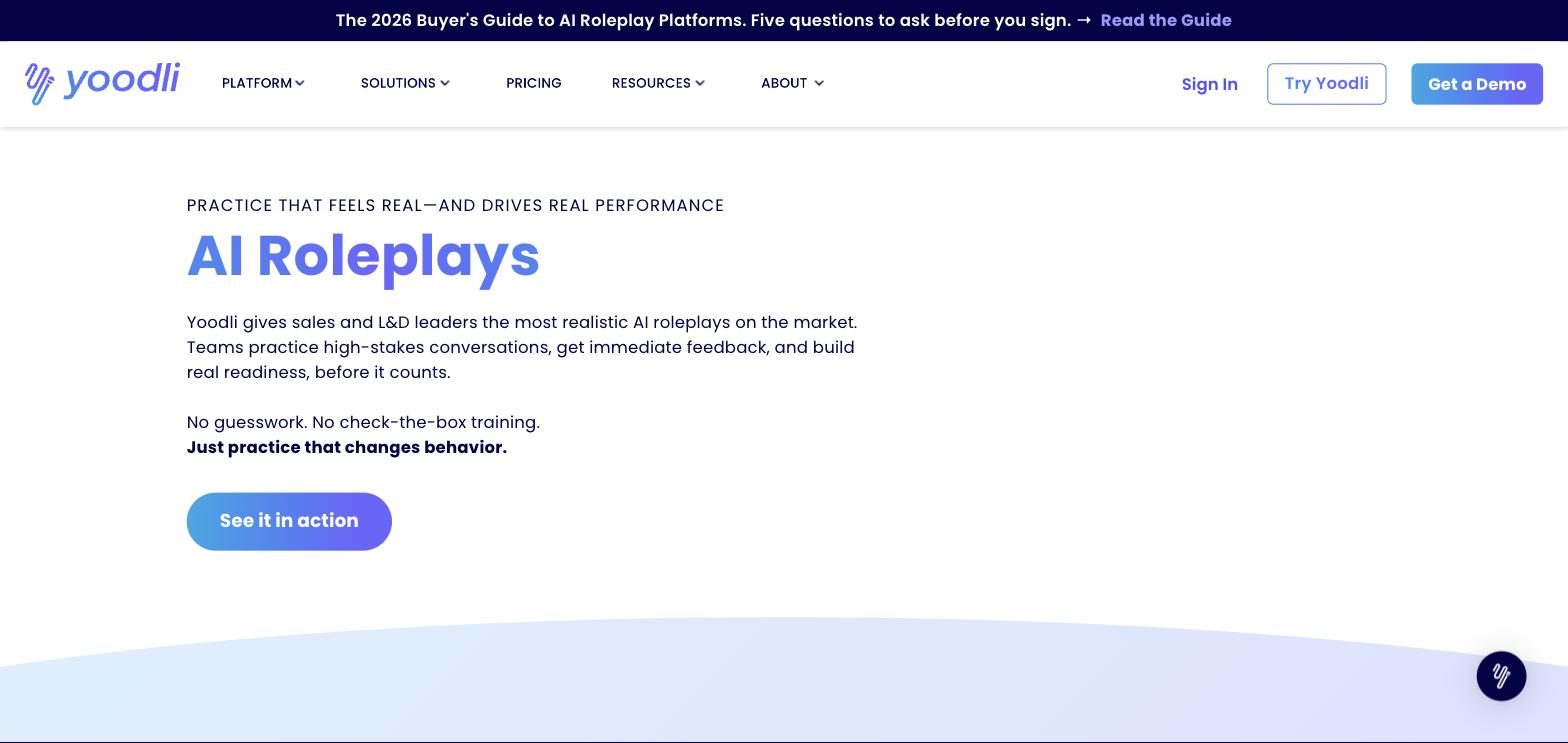Expand the Resources menu chevron
Image resolution: width=1568 pixels, height=743 pixels.
coord(700,83)
